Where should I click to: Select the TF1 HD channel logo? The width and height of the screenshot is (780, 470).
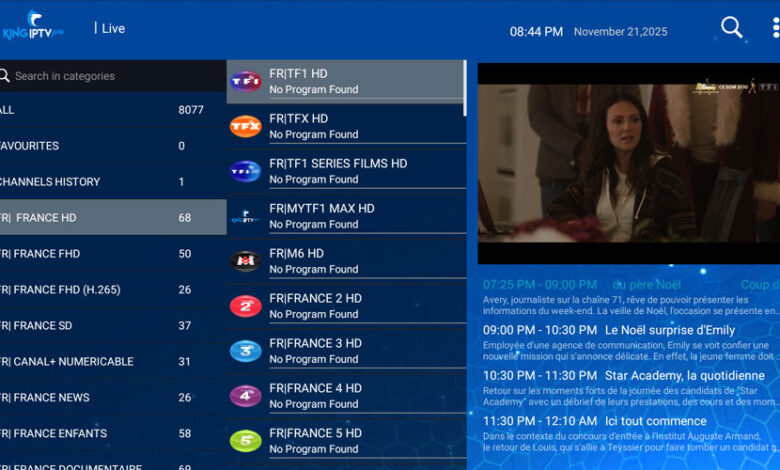pyautogui.click(x=245, y=81)
